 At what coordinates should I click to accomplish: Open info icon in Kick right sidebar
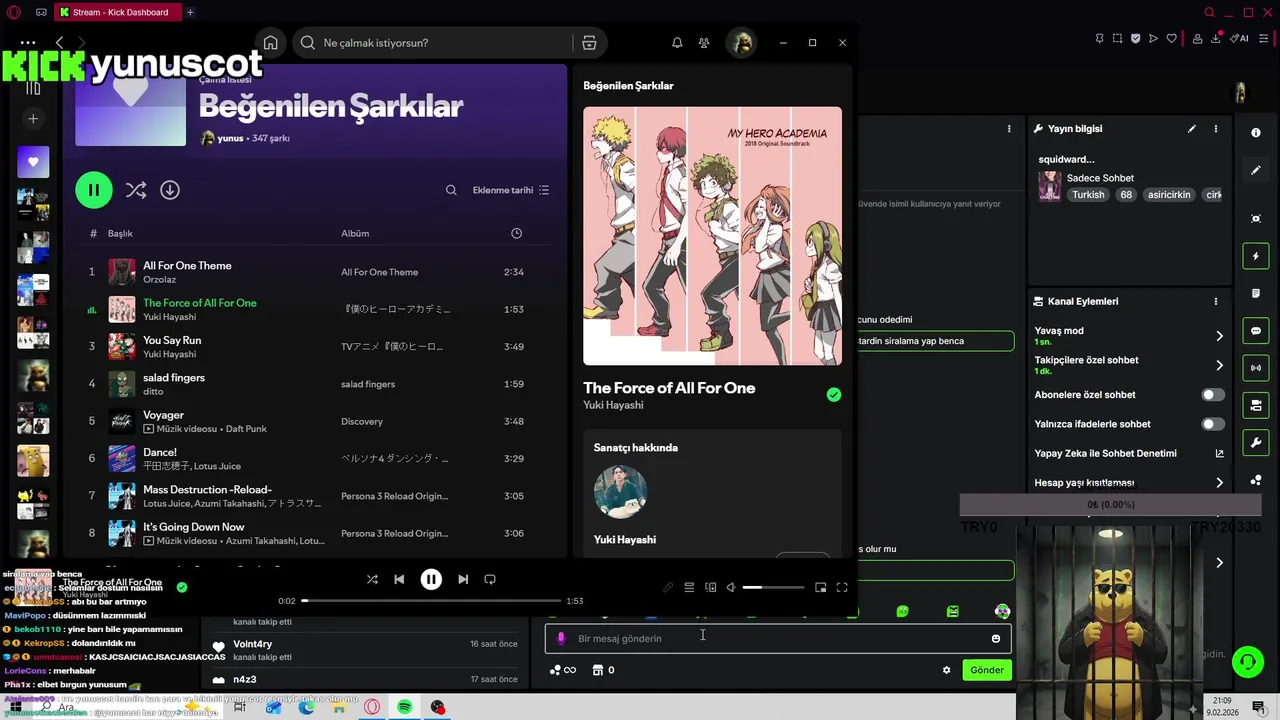[1256, 132]
